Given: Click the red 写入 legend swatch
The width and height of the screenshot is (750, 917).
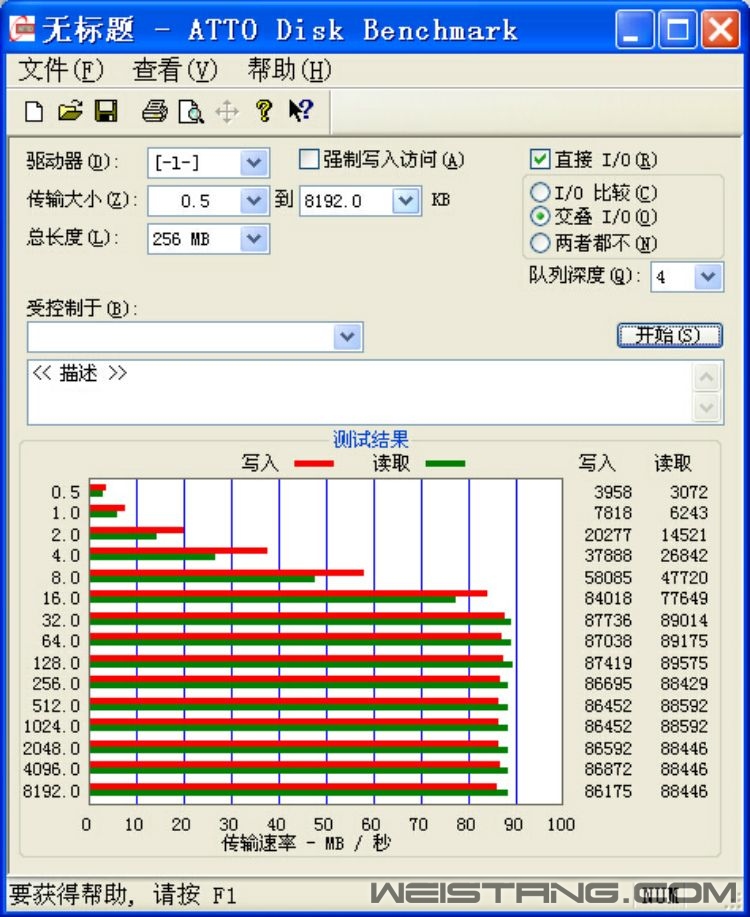Looking at the screenshot, I should click(x=314, y=463).
